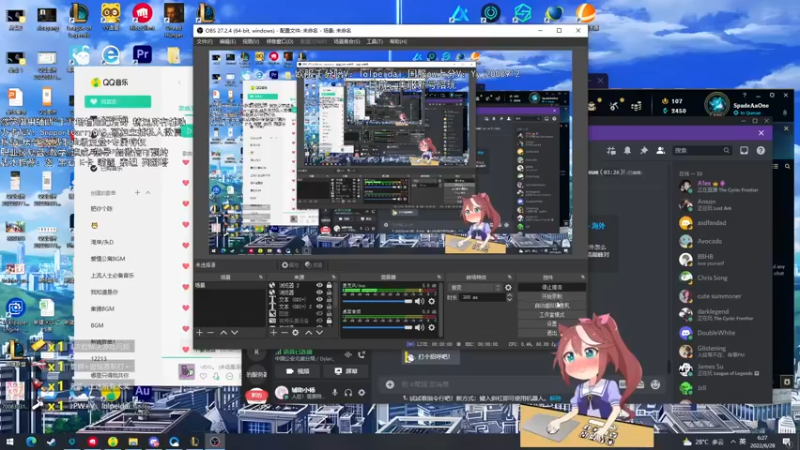This screenshot has width=800, height=450.
Task: Click Discord 视频 video button
Action: tap(298, 371)
